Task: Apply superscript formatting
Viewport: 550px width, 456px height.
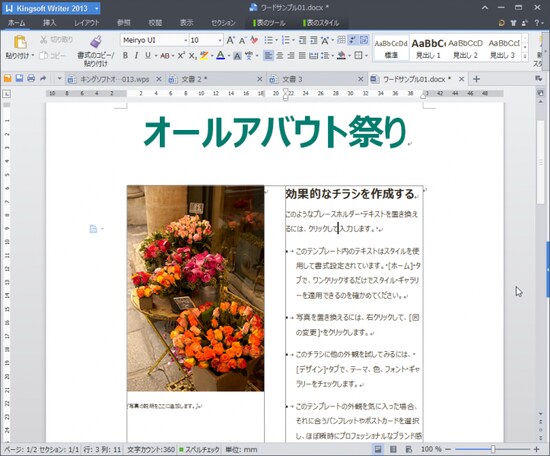Action: click(x=181, y=55)
